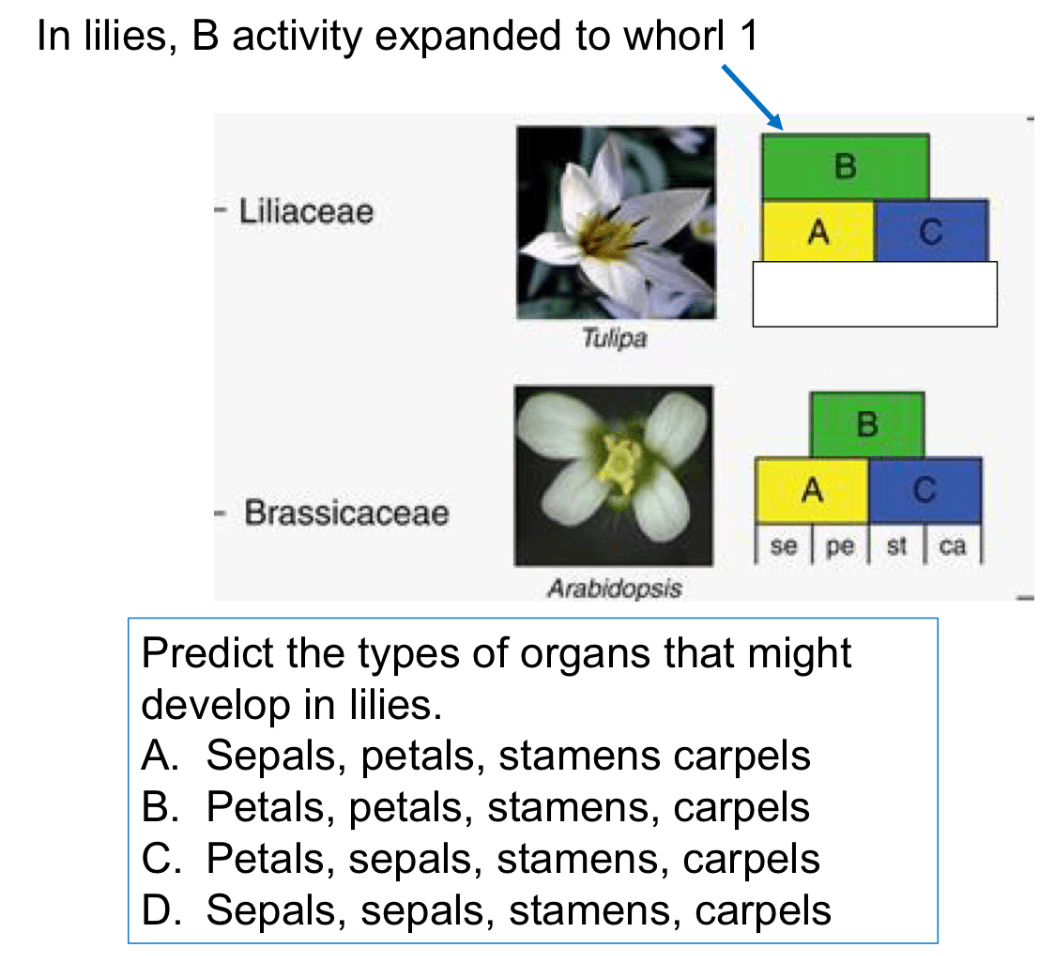This screenshot has height=956, width=1045.
Task: Select the blue C block for Liliaceae
Action: click(x=931, y=231)
